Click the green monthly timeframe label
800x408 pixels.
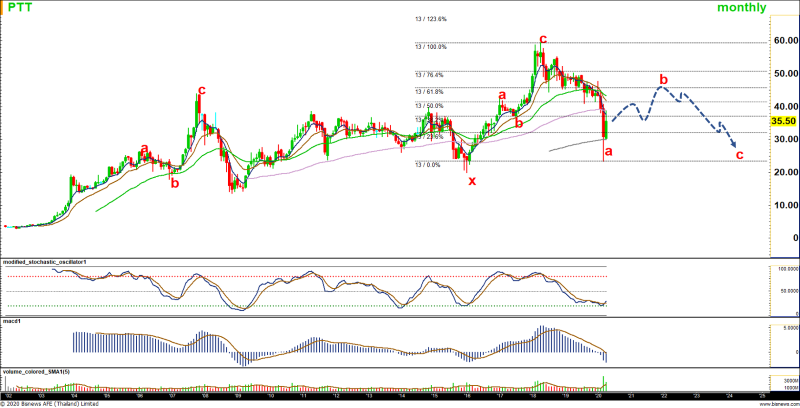tap(742, 8)
